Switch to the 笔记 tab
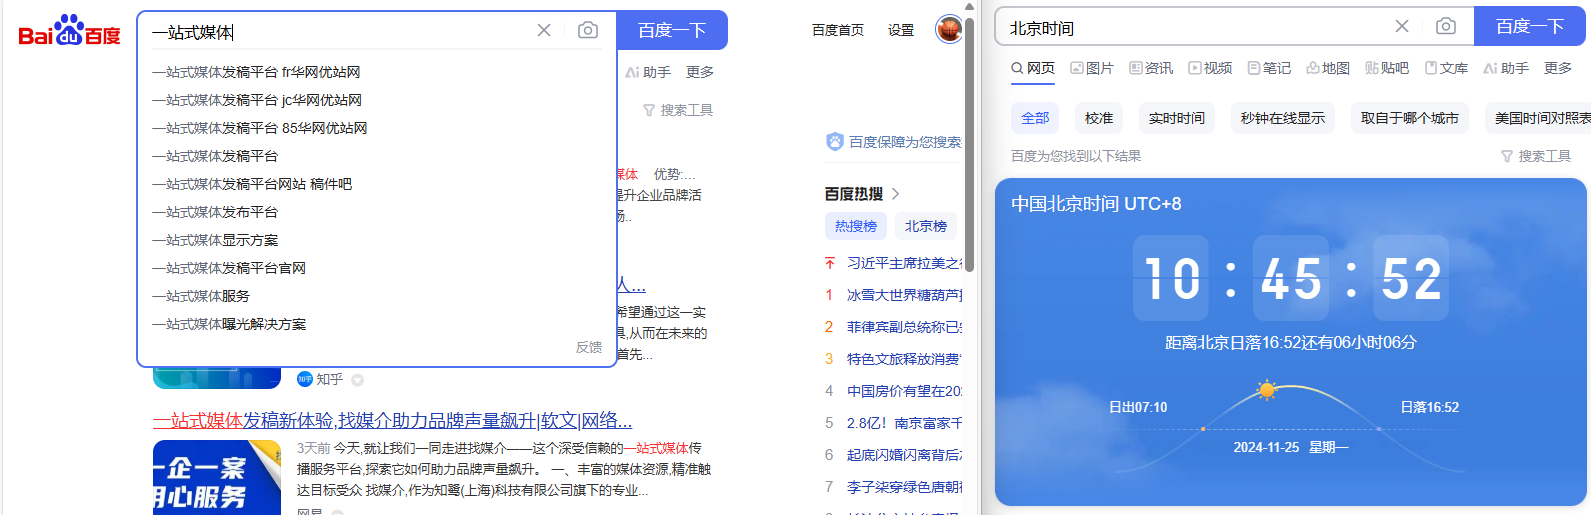The image size is (1591, 515). click(x=1269, y=68)
